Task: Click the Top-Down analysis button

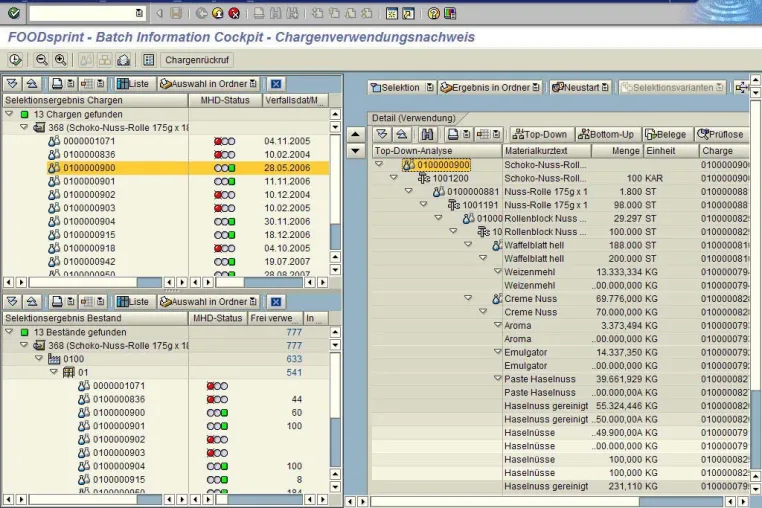Action: pyautogui.click(x=540, y=134)
